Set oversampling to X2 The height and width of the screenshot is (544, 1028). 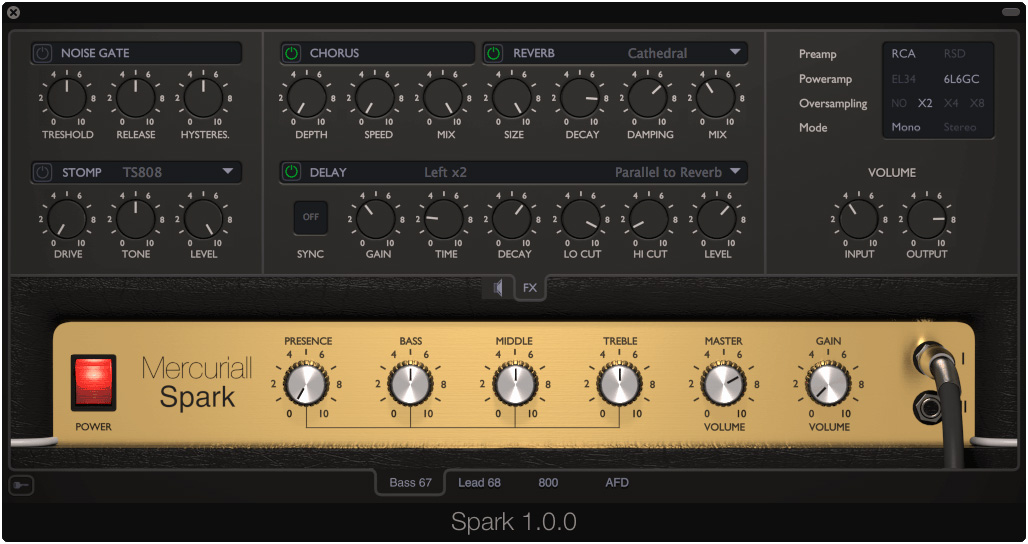tap(925, 103)
